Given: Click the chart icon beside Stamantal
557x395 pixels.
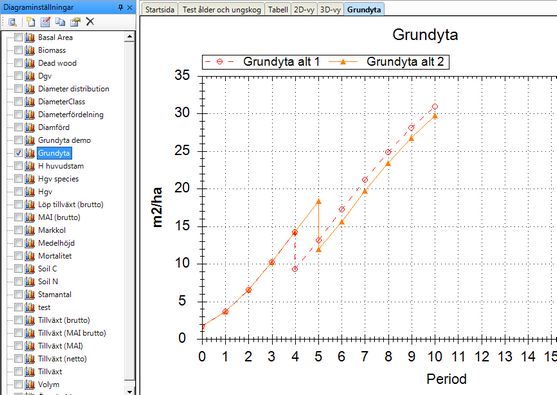Looking at the screenshot, I should pos(30,294).
